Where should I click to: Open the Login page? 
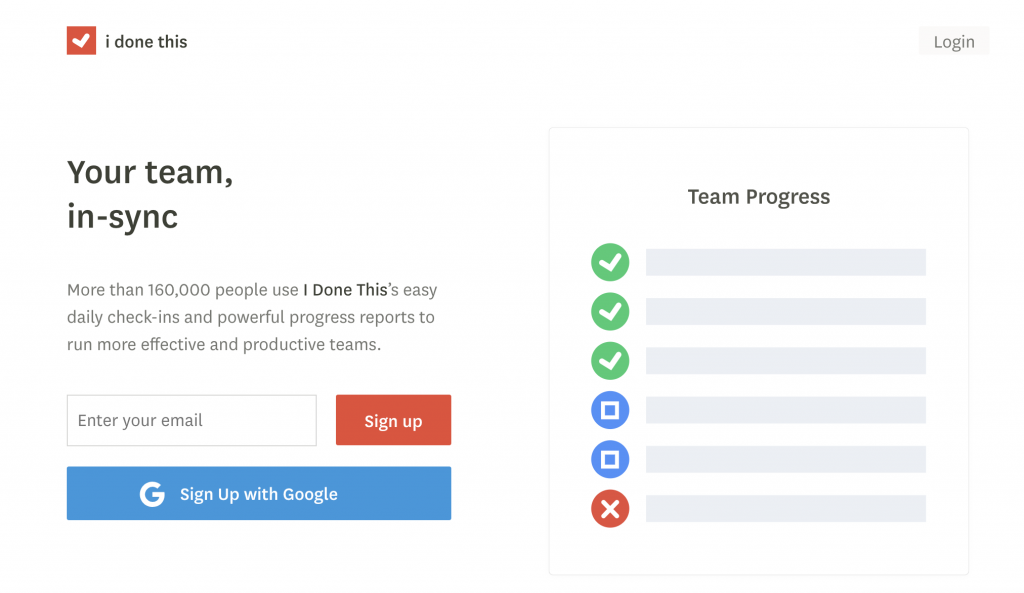(953, 41)
